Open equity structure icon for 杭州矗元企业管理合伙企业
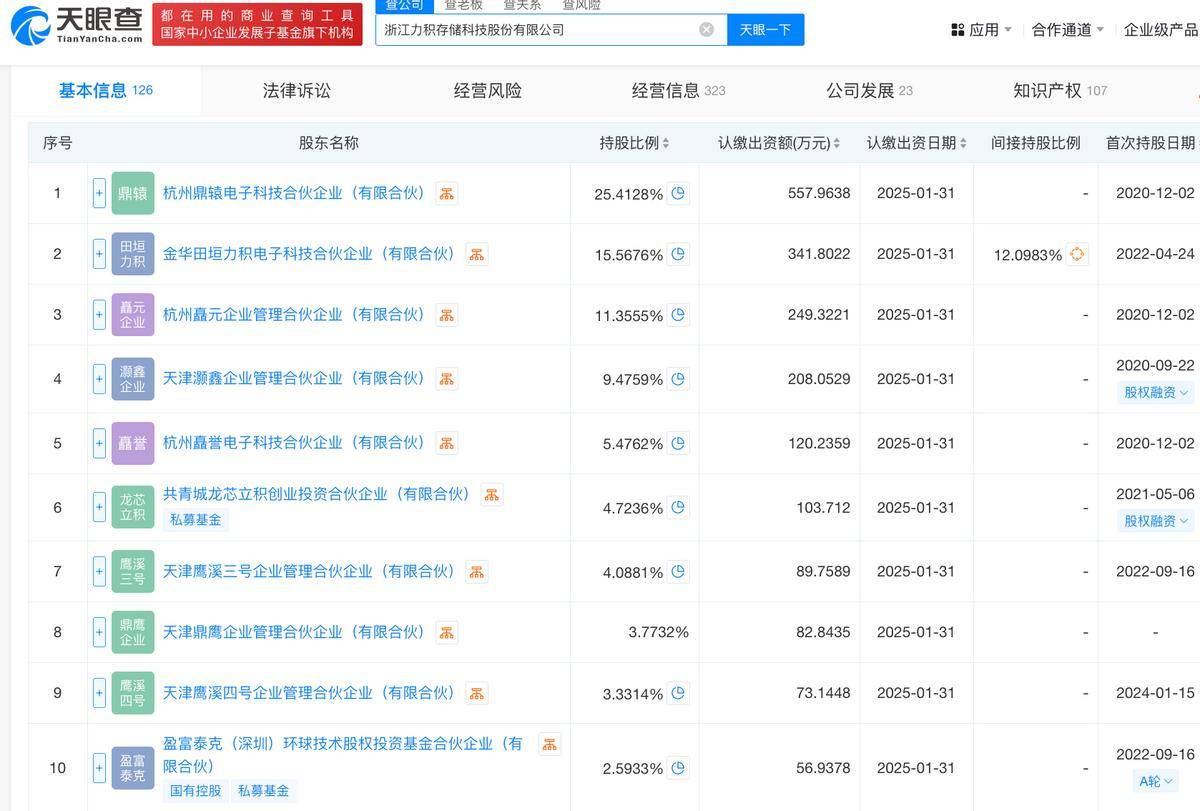1200x811 pixels. coord(447,315)
